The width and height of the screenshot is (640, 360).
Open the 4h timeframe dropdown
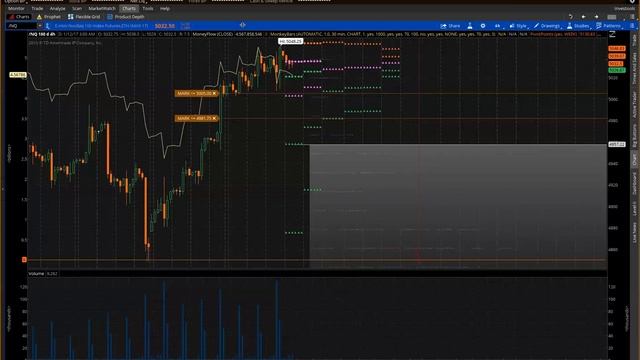pos(498,26)
